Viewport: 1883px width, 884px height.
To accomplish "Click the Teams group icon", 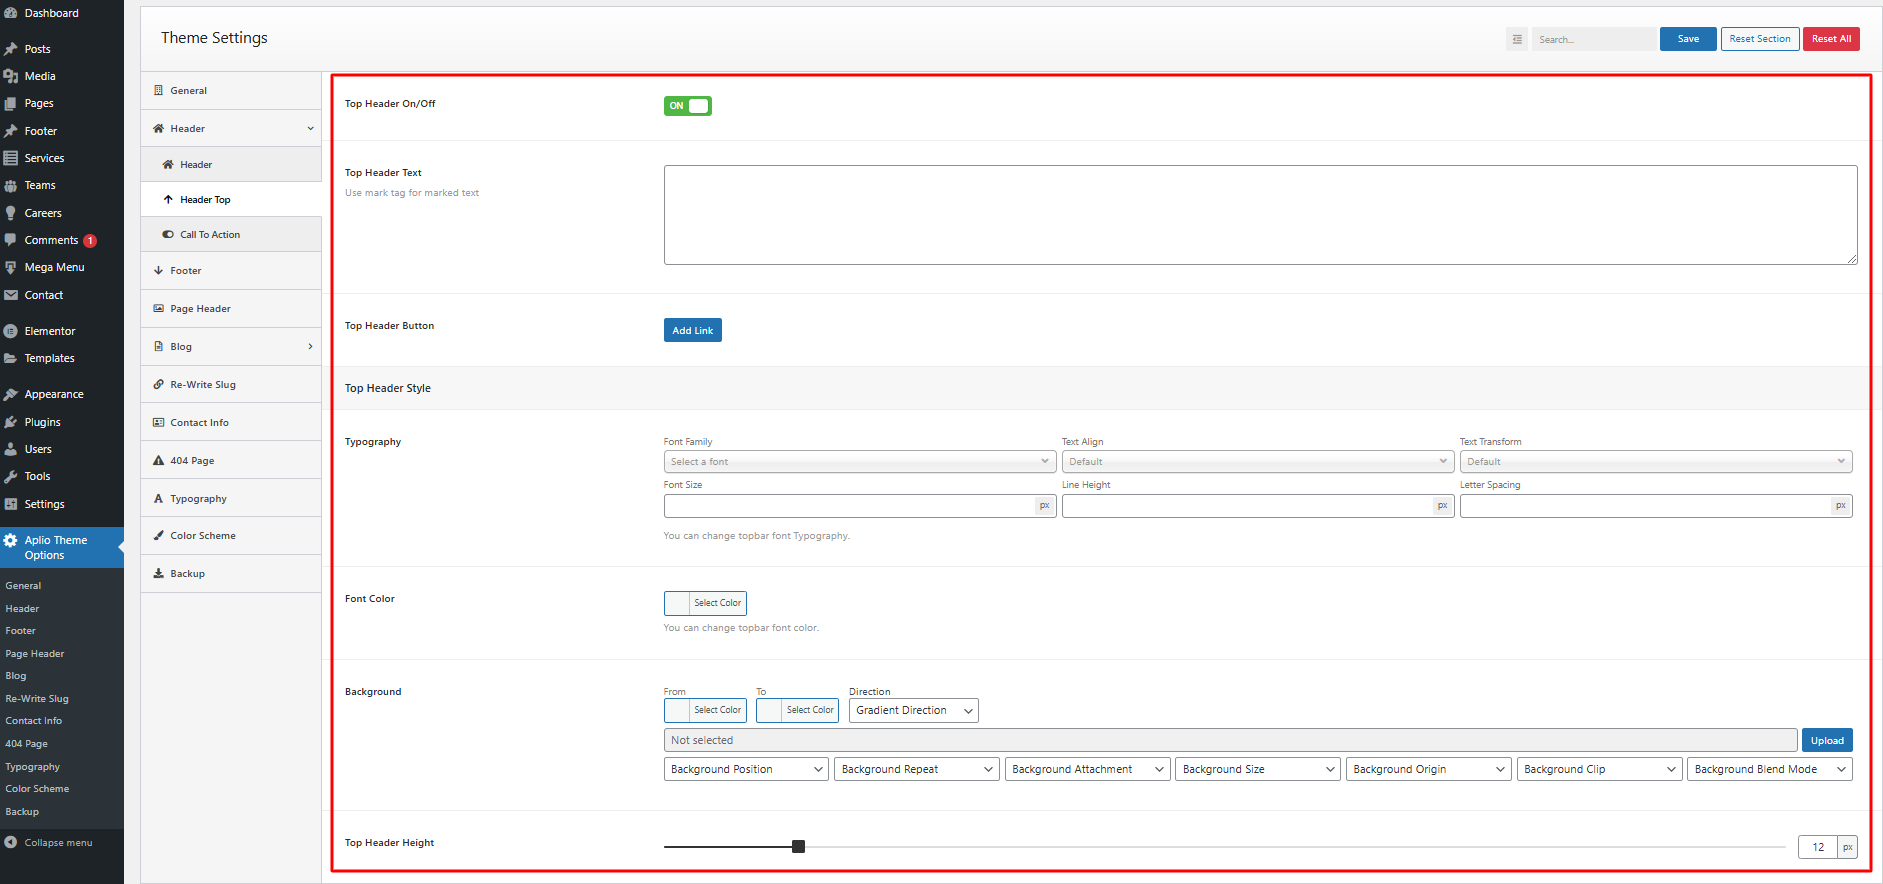I will [11, 185].
